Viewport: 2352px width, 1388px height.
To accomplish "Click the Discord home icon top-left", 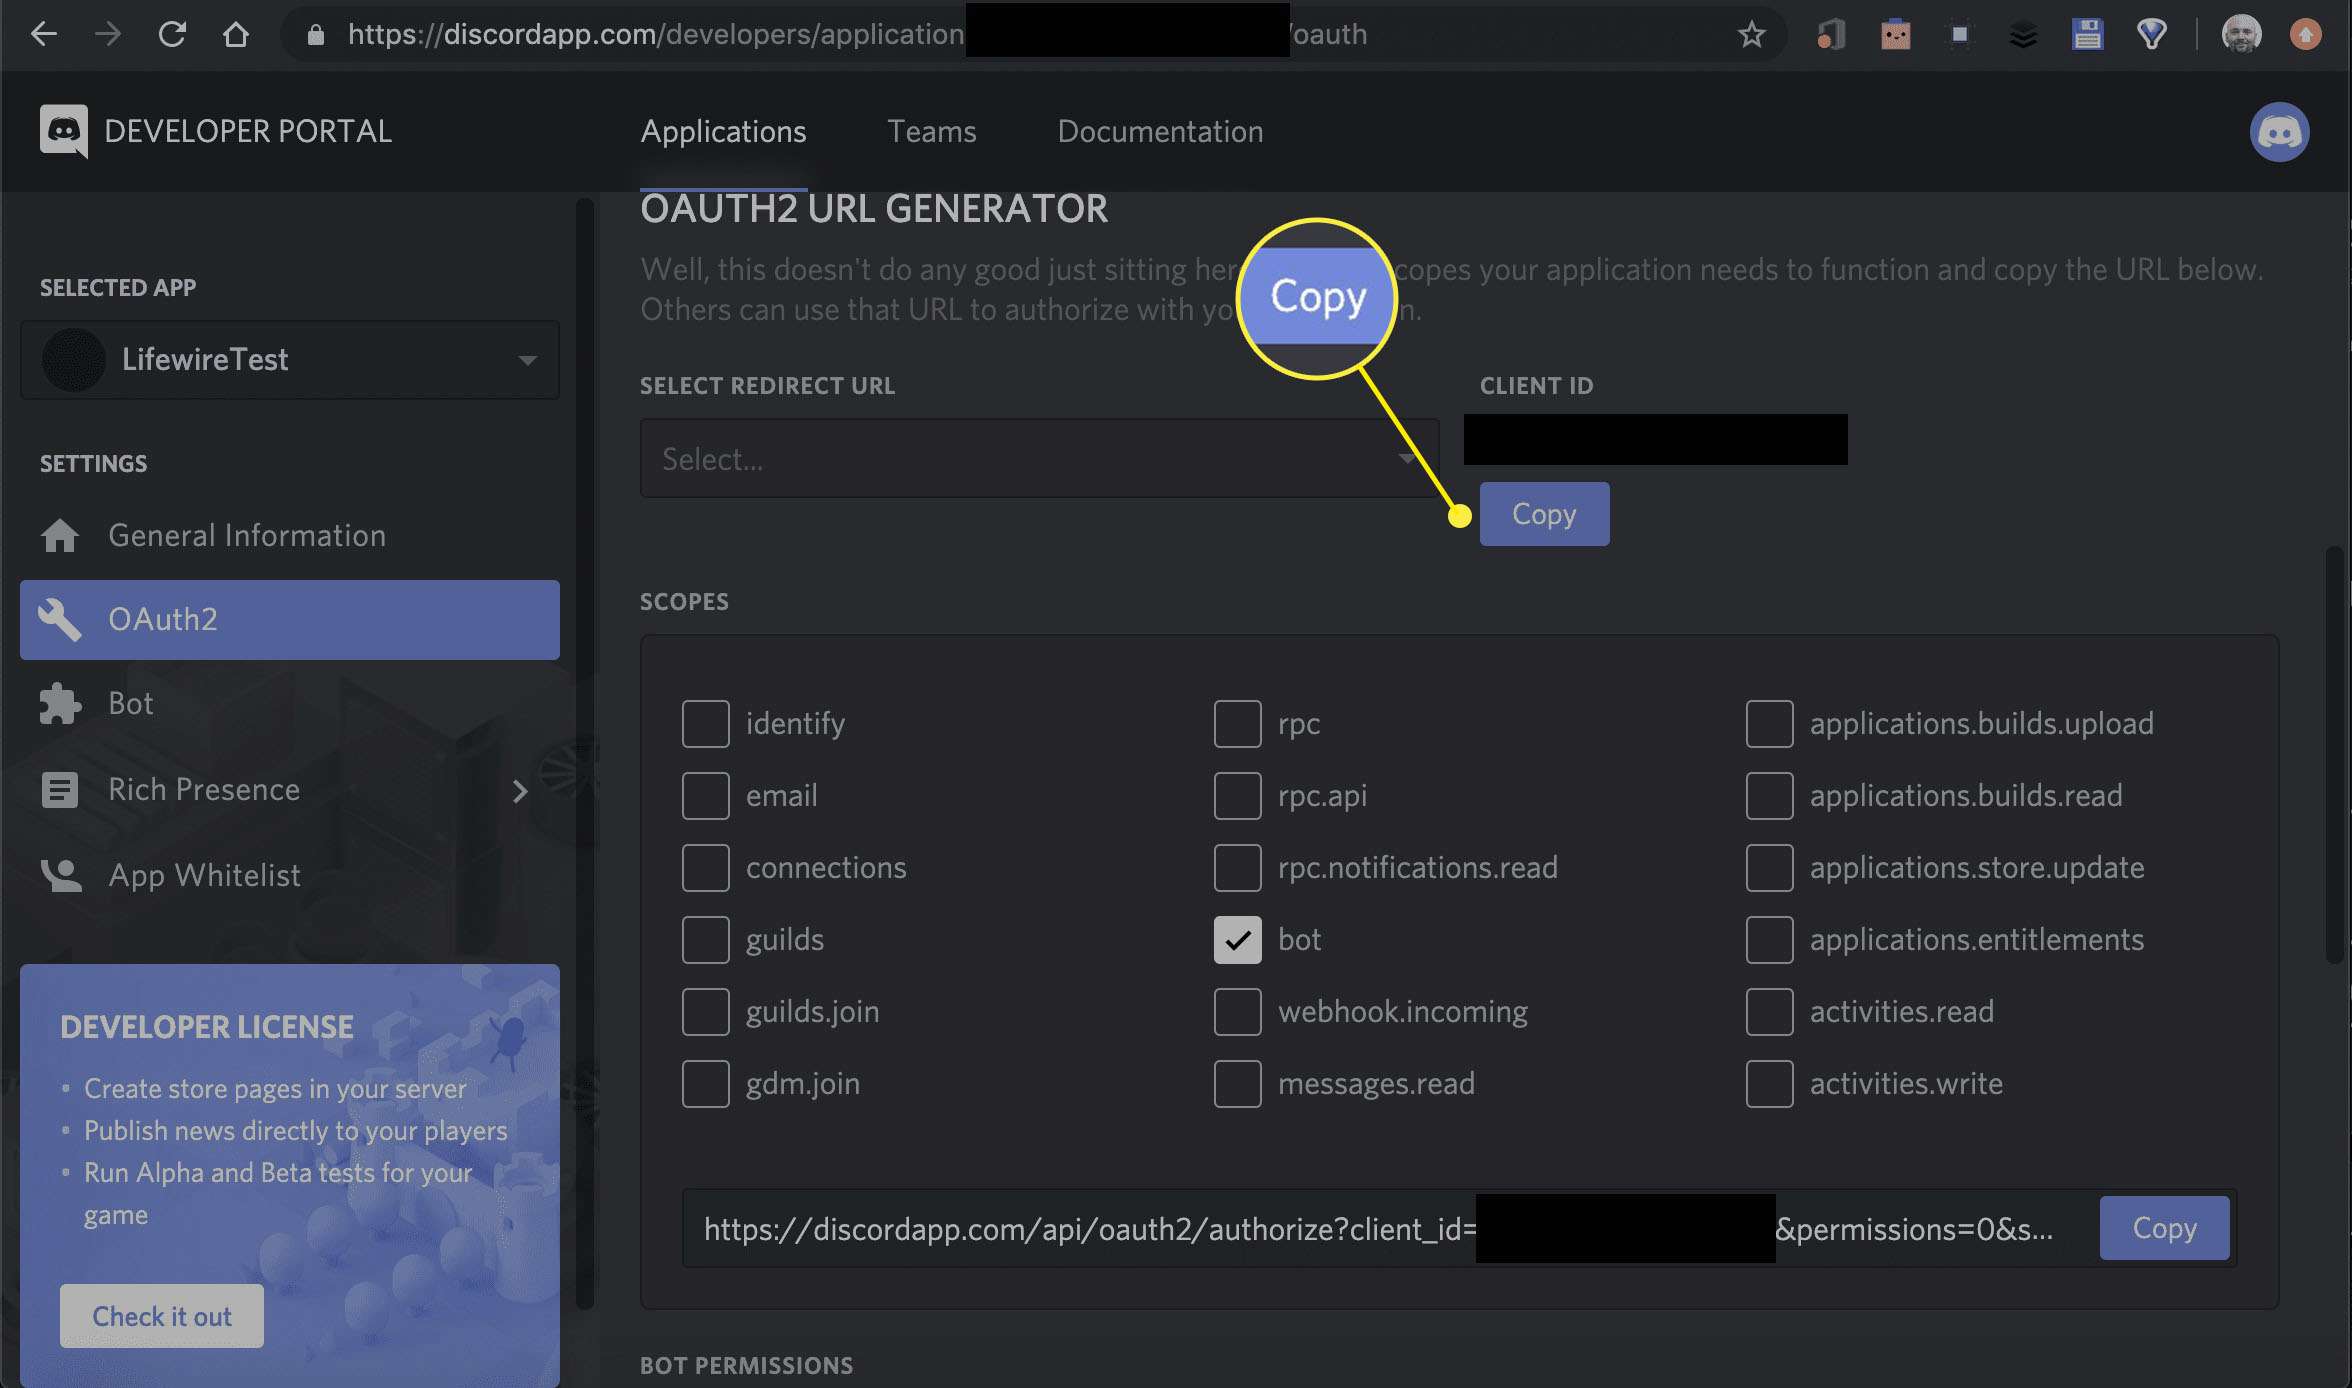I will 63,132.
